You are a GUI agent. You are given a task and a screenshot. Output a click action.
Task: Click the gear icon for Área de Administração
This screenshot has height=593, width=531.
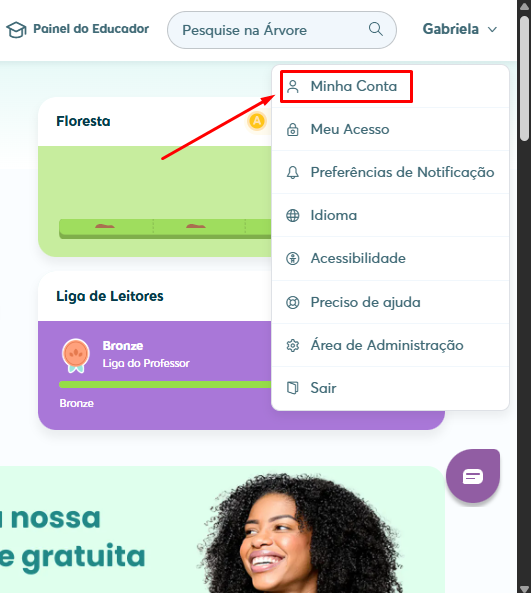(x=292, y=345)
